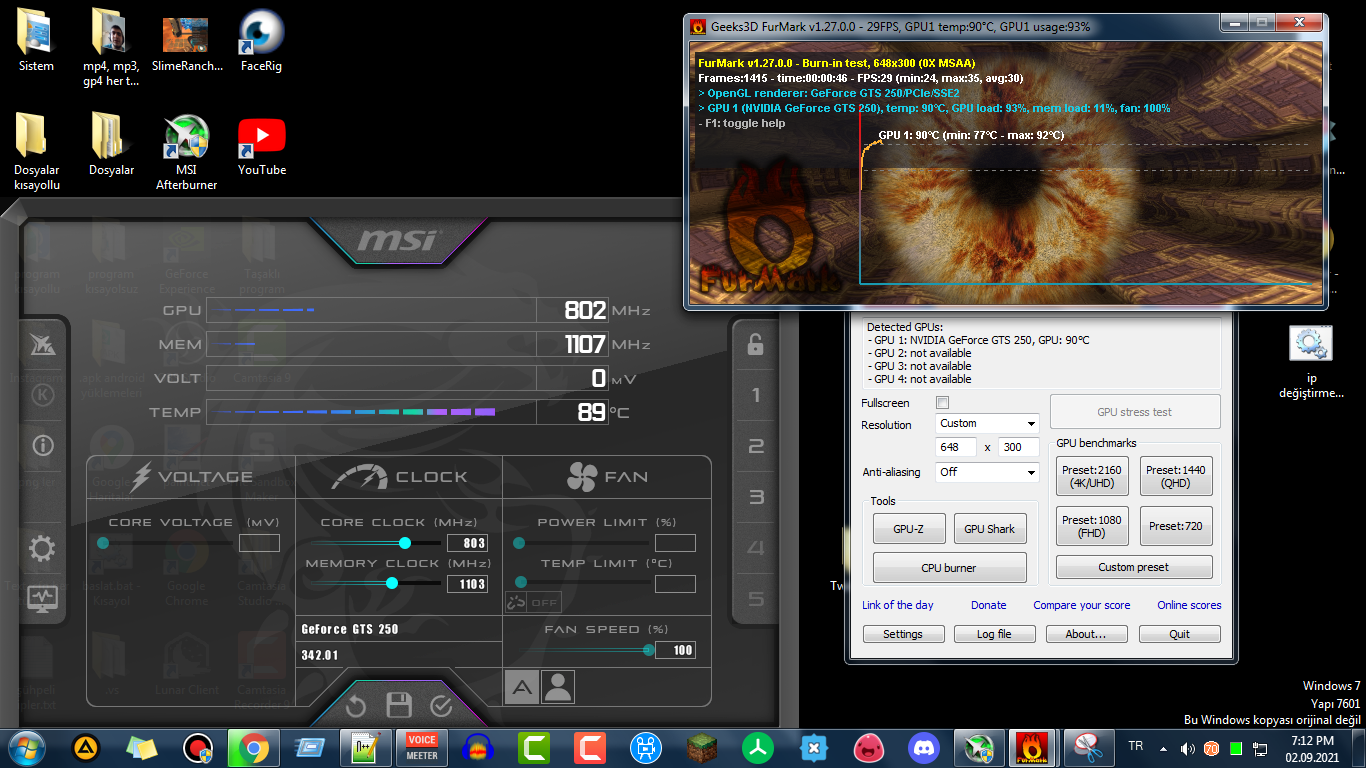This screenshot has width=1366, height=768.
Task: Show Afterburner system information icon
Action: tap(43, 445)
